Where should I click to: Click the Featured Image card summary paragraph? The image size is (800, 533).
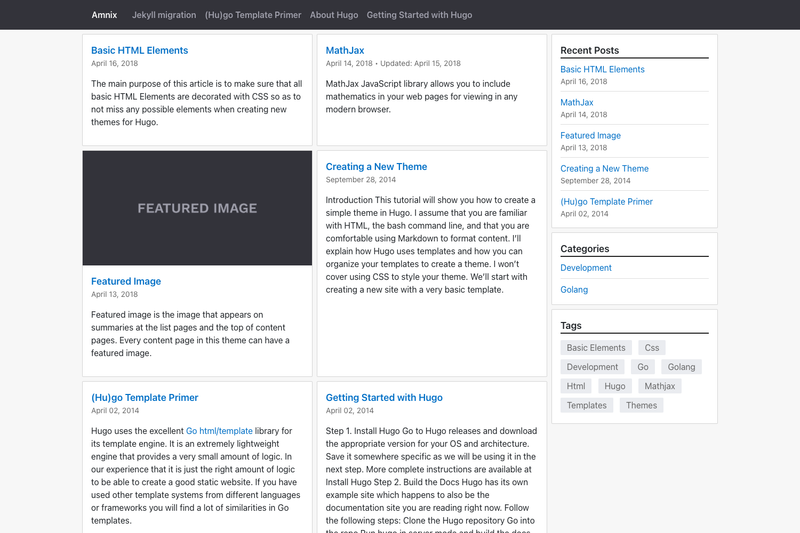190,334
